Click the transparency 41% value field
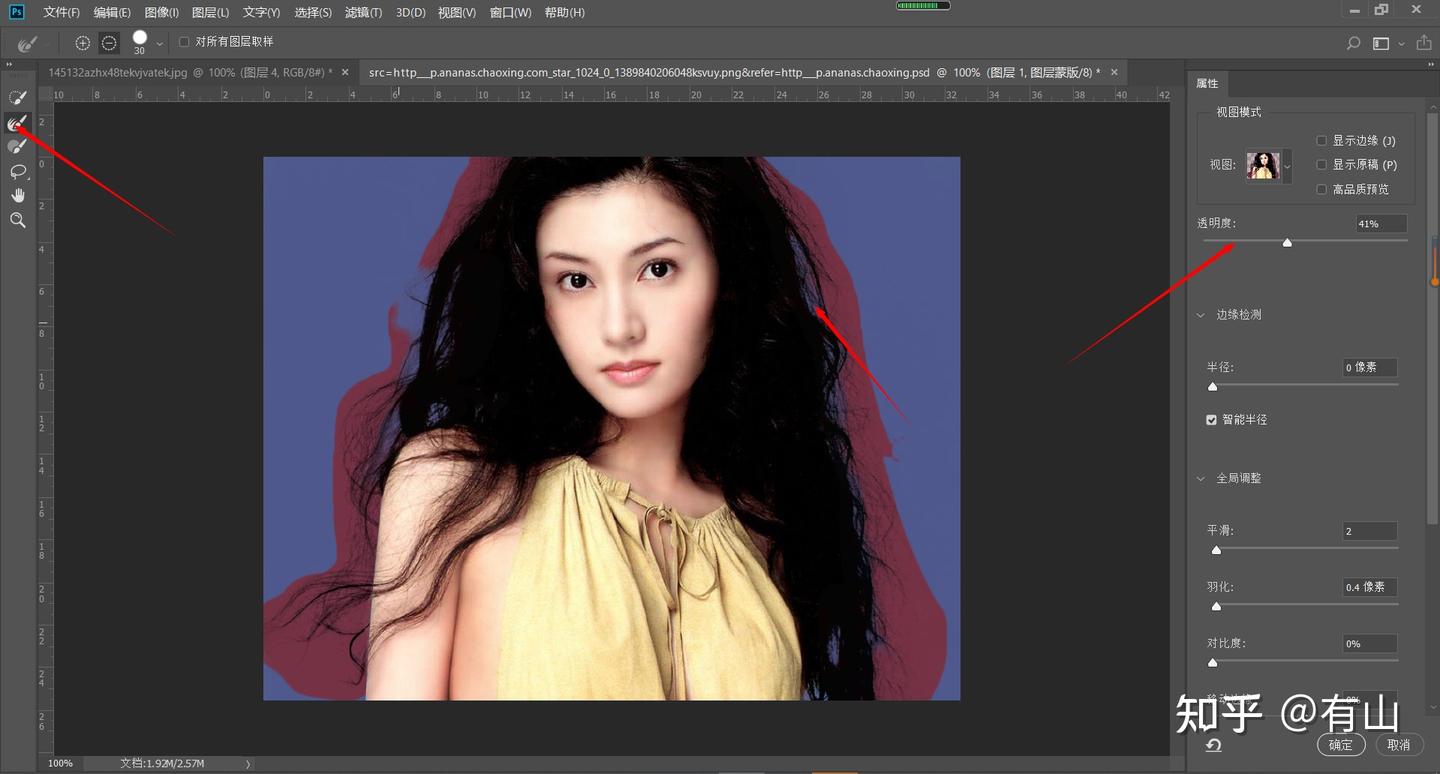The width and height of the screenshot is (1440, 774). (1381, 224)
